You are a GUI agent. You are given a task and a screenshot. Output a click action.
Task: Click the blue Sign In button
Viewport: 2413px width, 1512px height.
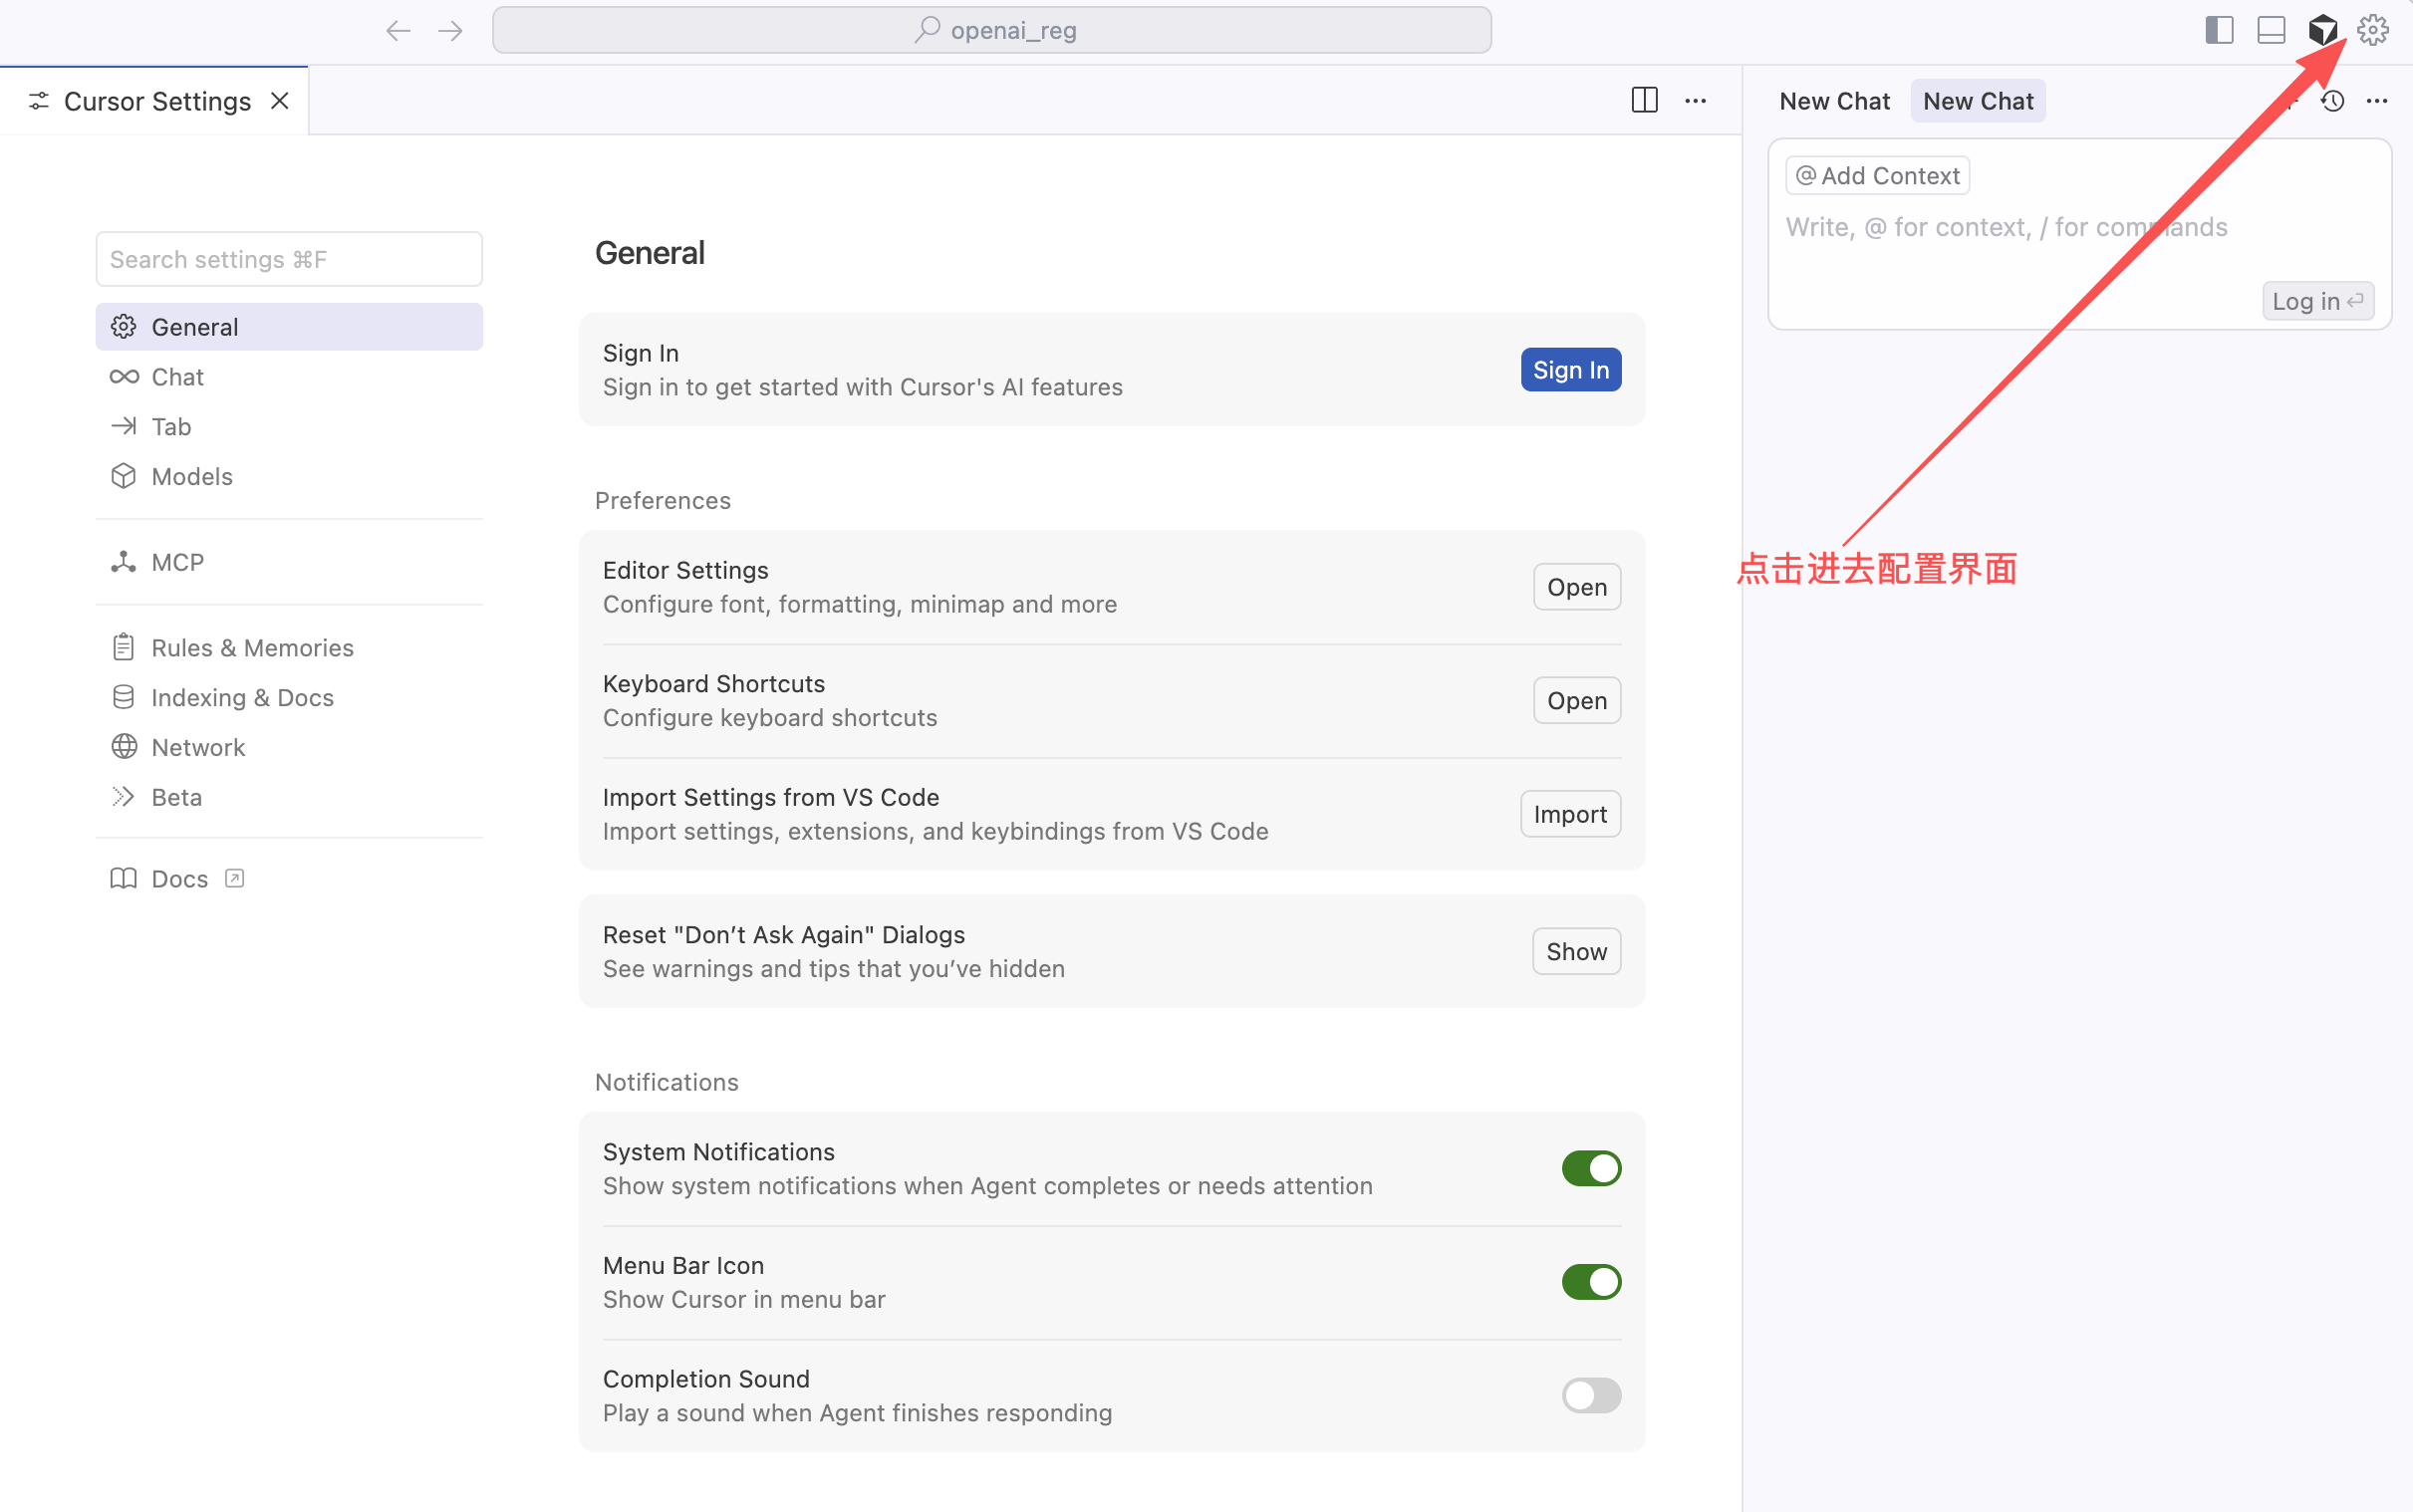(x=1570, y=370)
